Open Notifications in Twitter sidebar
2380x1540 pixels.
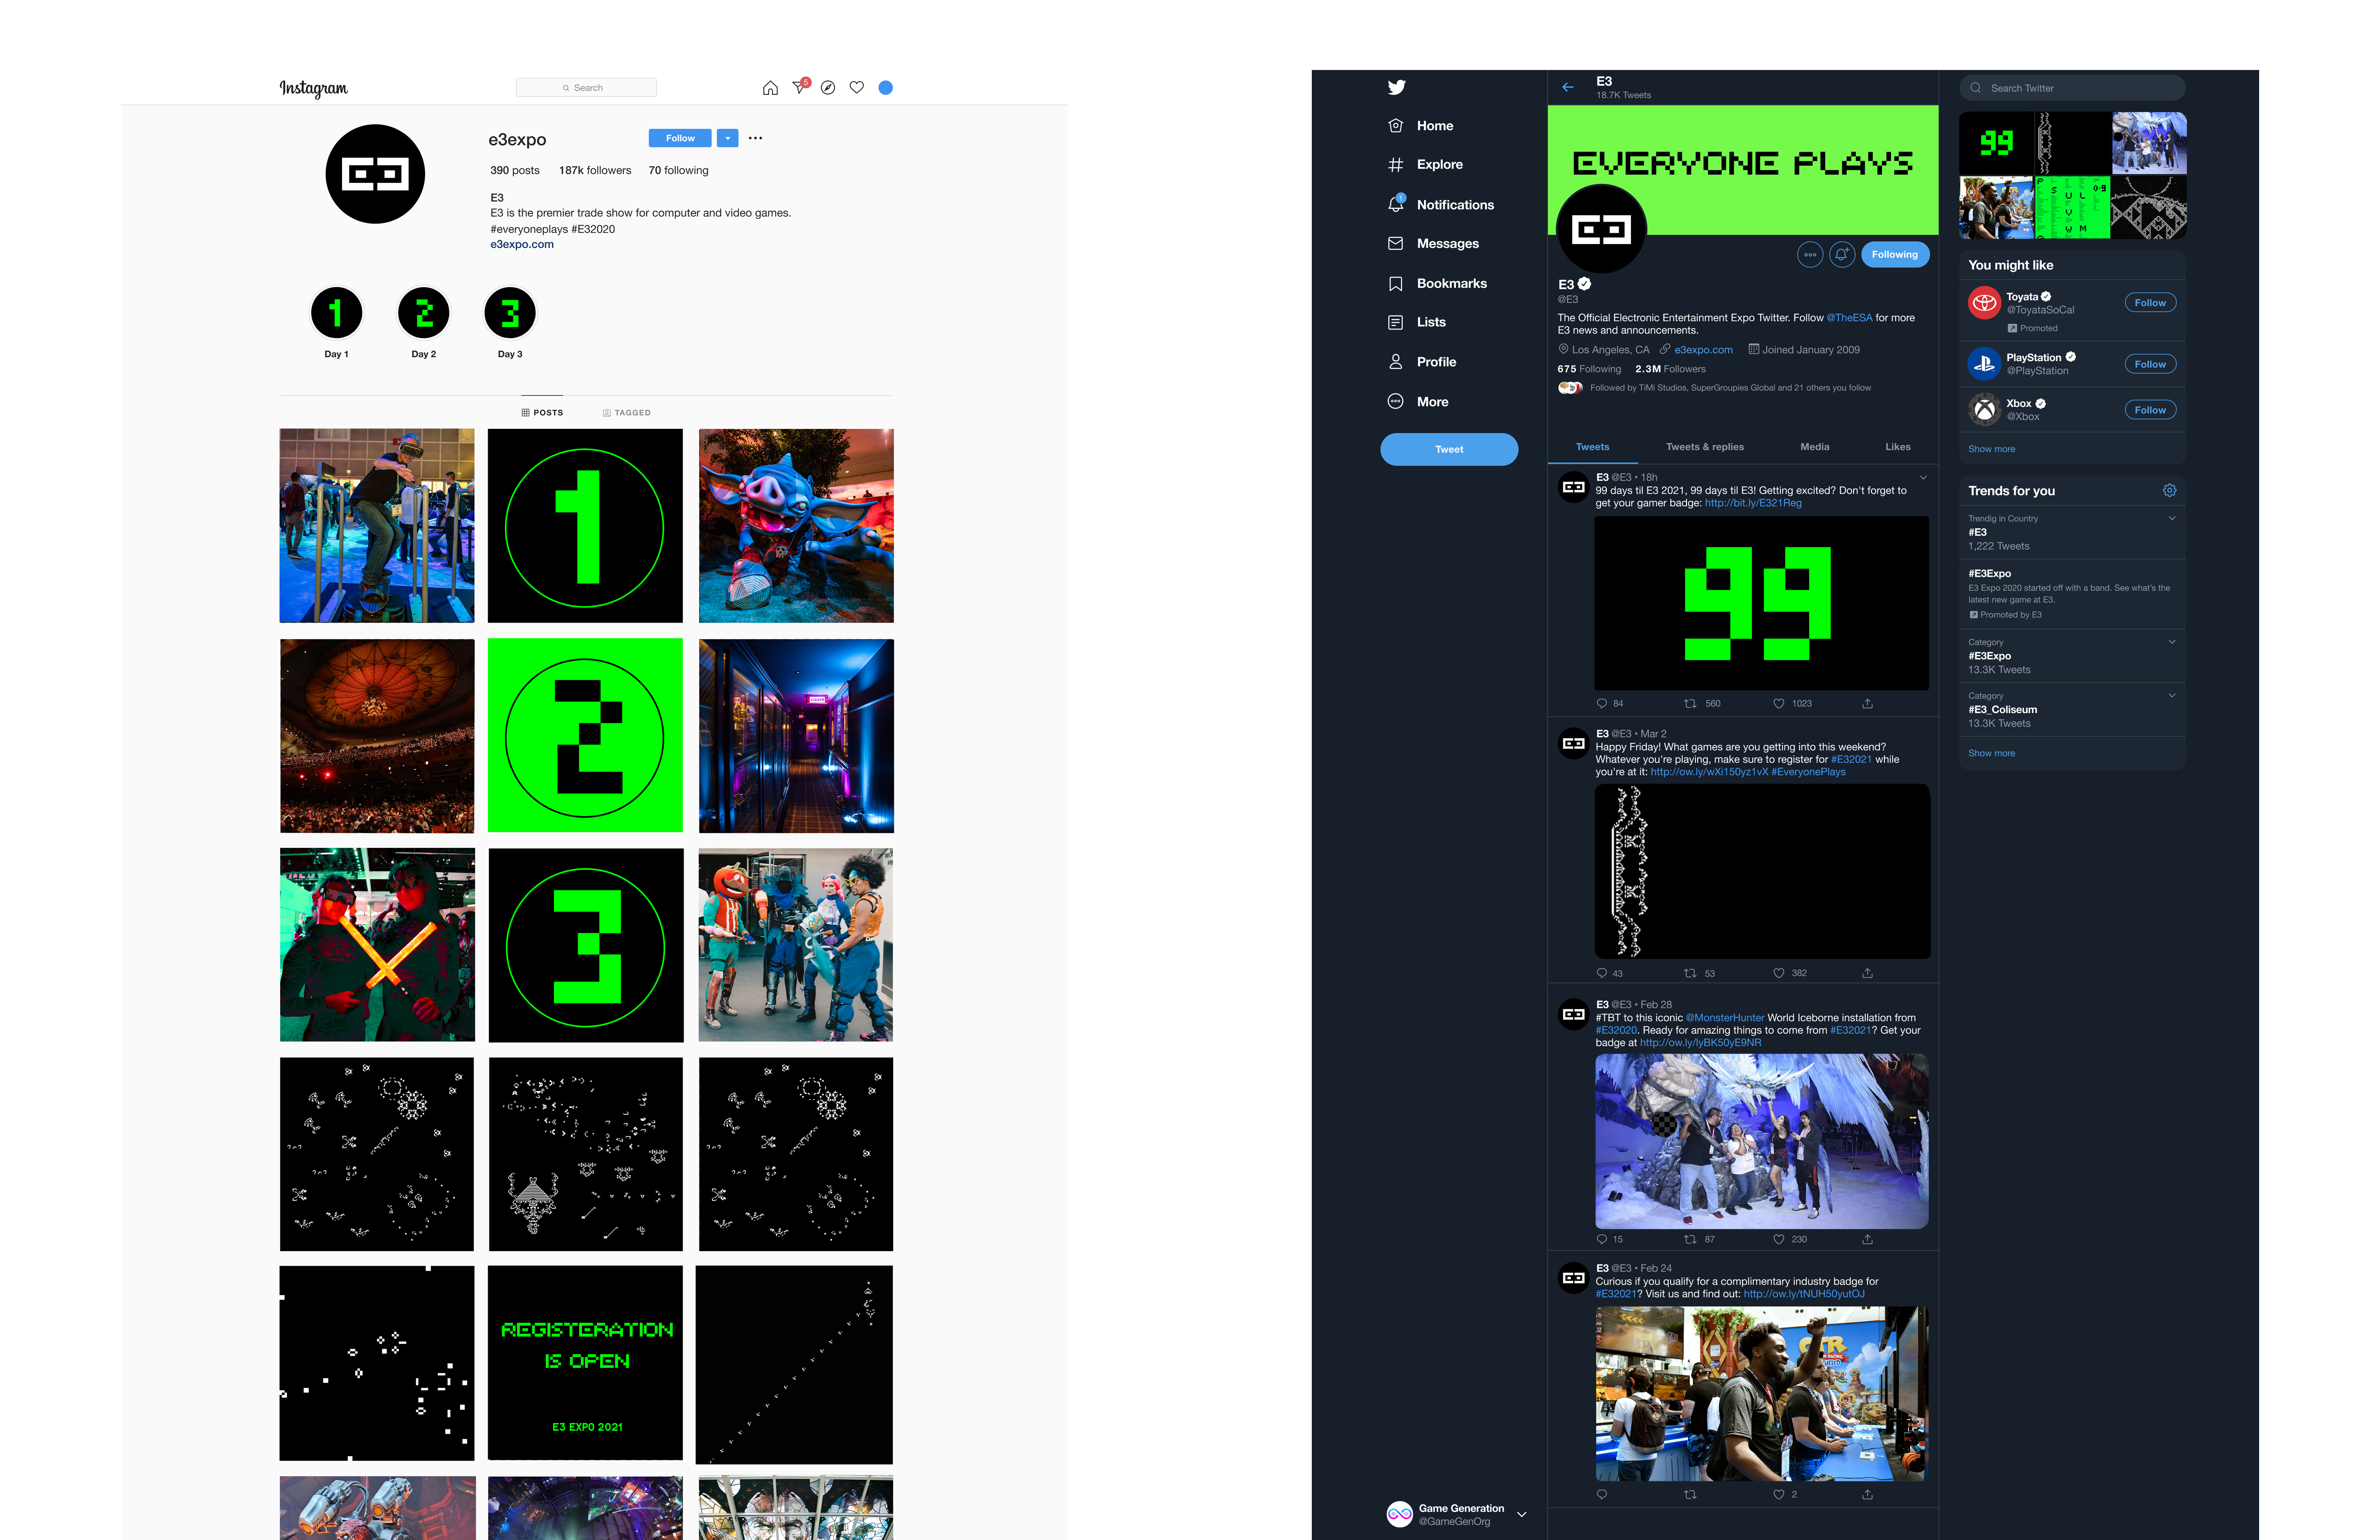pos(1441,204)
